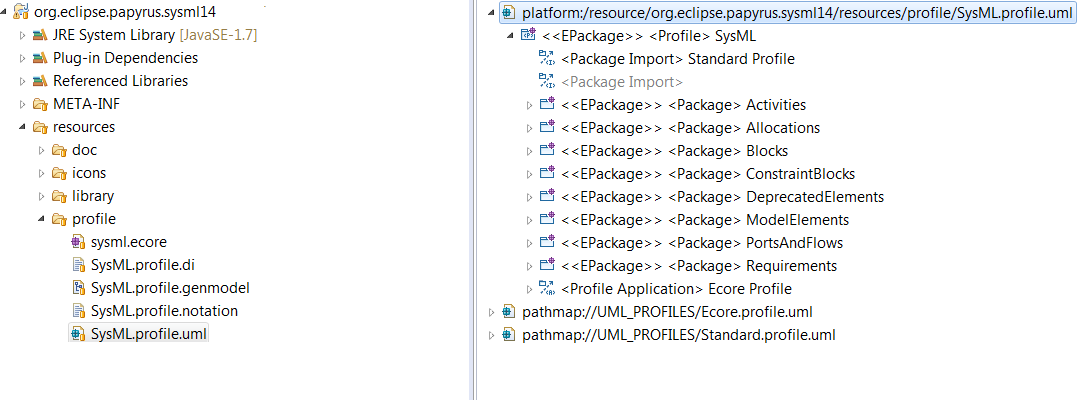The height and width of the screenshot is (400, 1089).
Task: Click the Standard.profile.uml resource icon
Action: click(509, 335)
